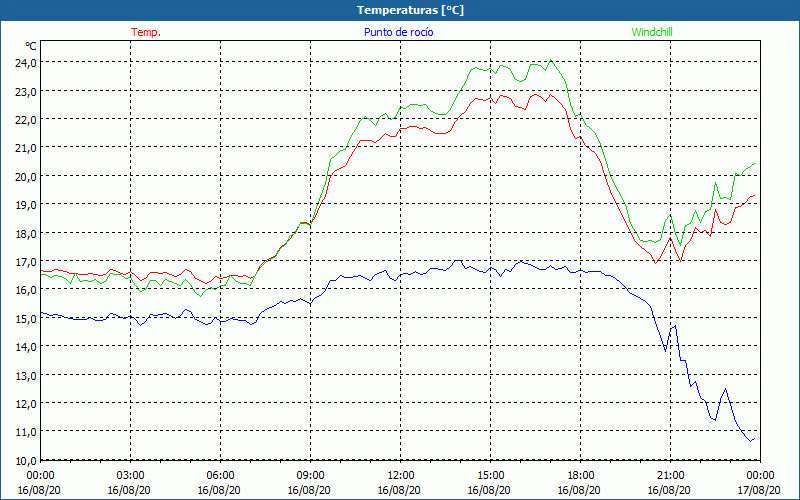
Task: Click the '15,0' y-axis value
Action: pyautogui.click(x=26, y=318)
